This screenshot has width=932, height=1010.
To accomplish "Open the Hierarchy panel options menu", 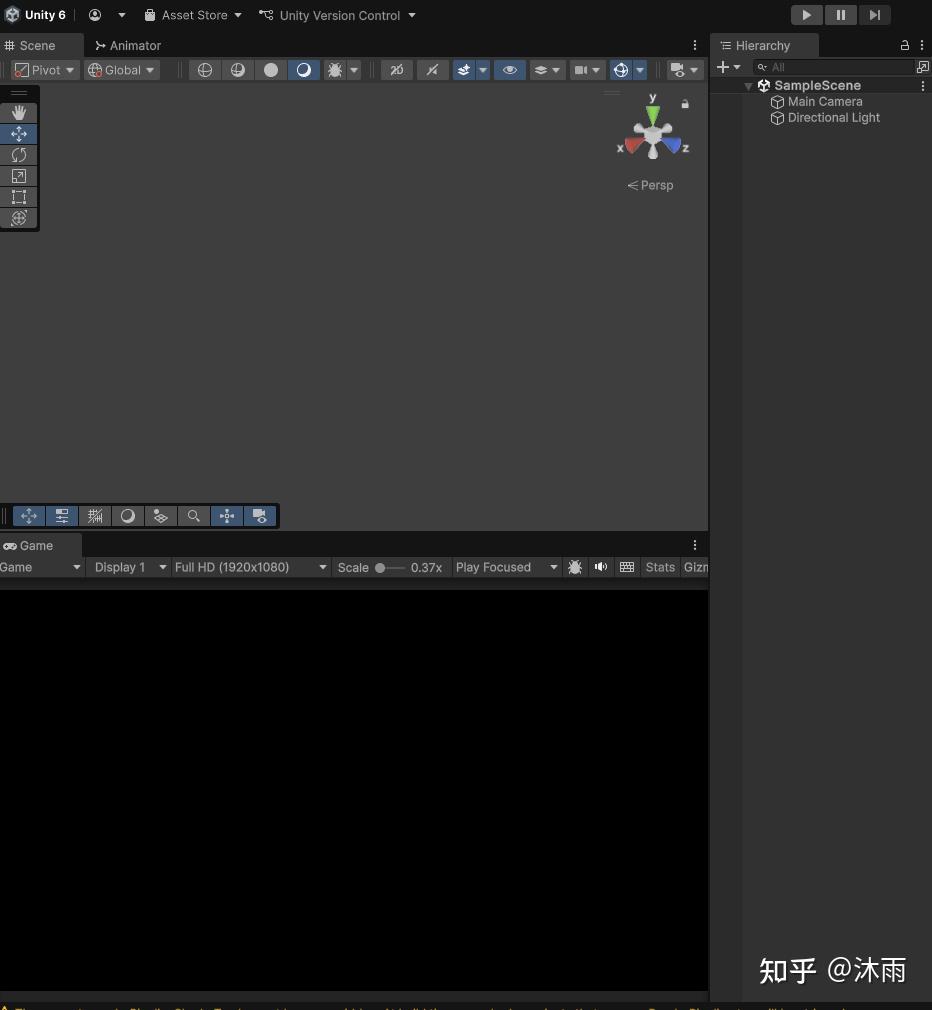I will [x=922, y=45].
